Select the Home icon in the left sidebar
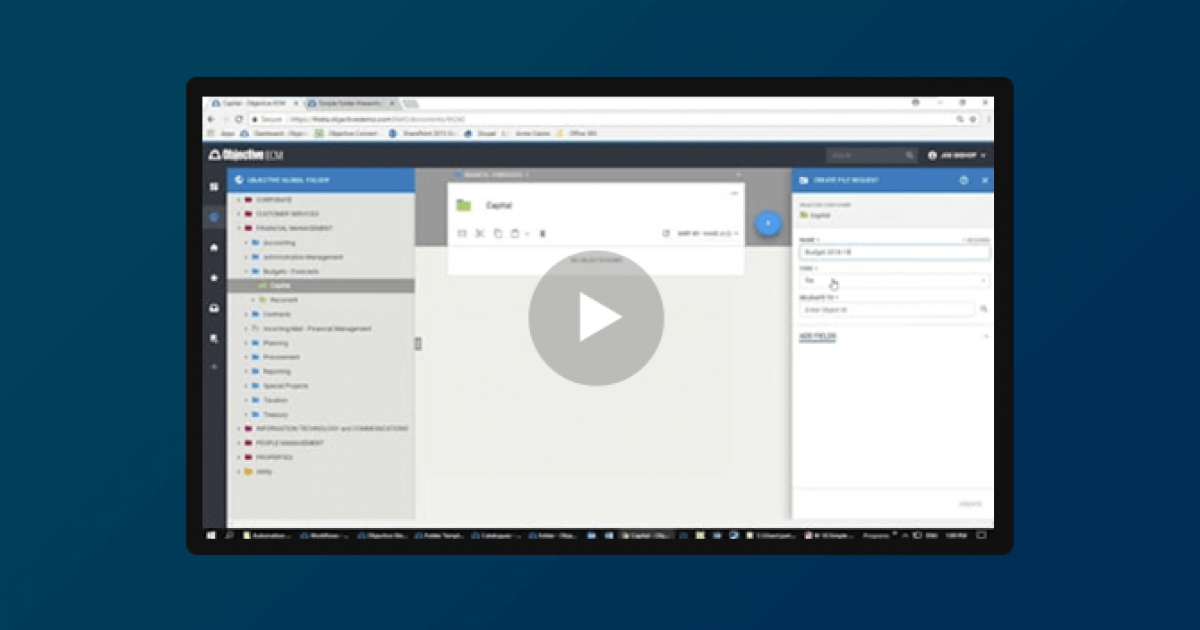The image size is (1200, 630). click(x=214, y=248)
